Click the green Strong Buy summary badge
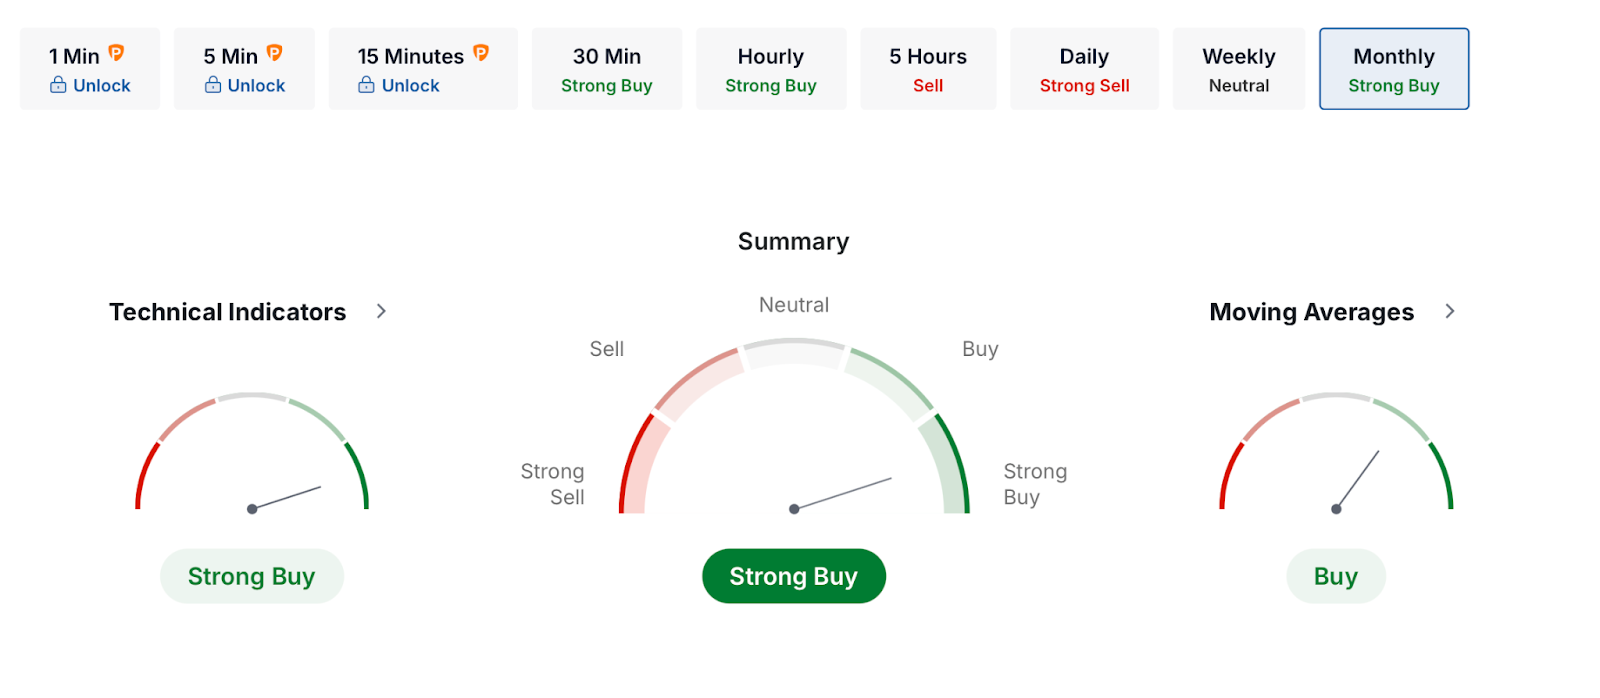Viewport: 1600px width, 698px height. [793, 576]
